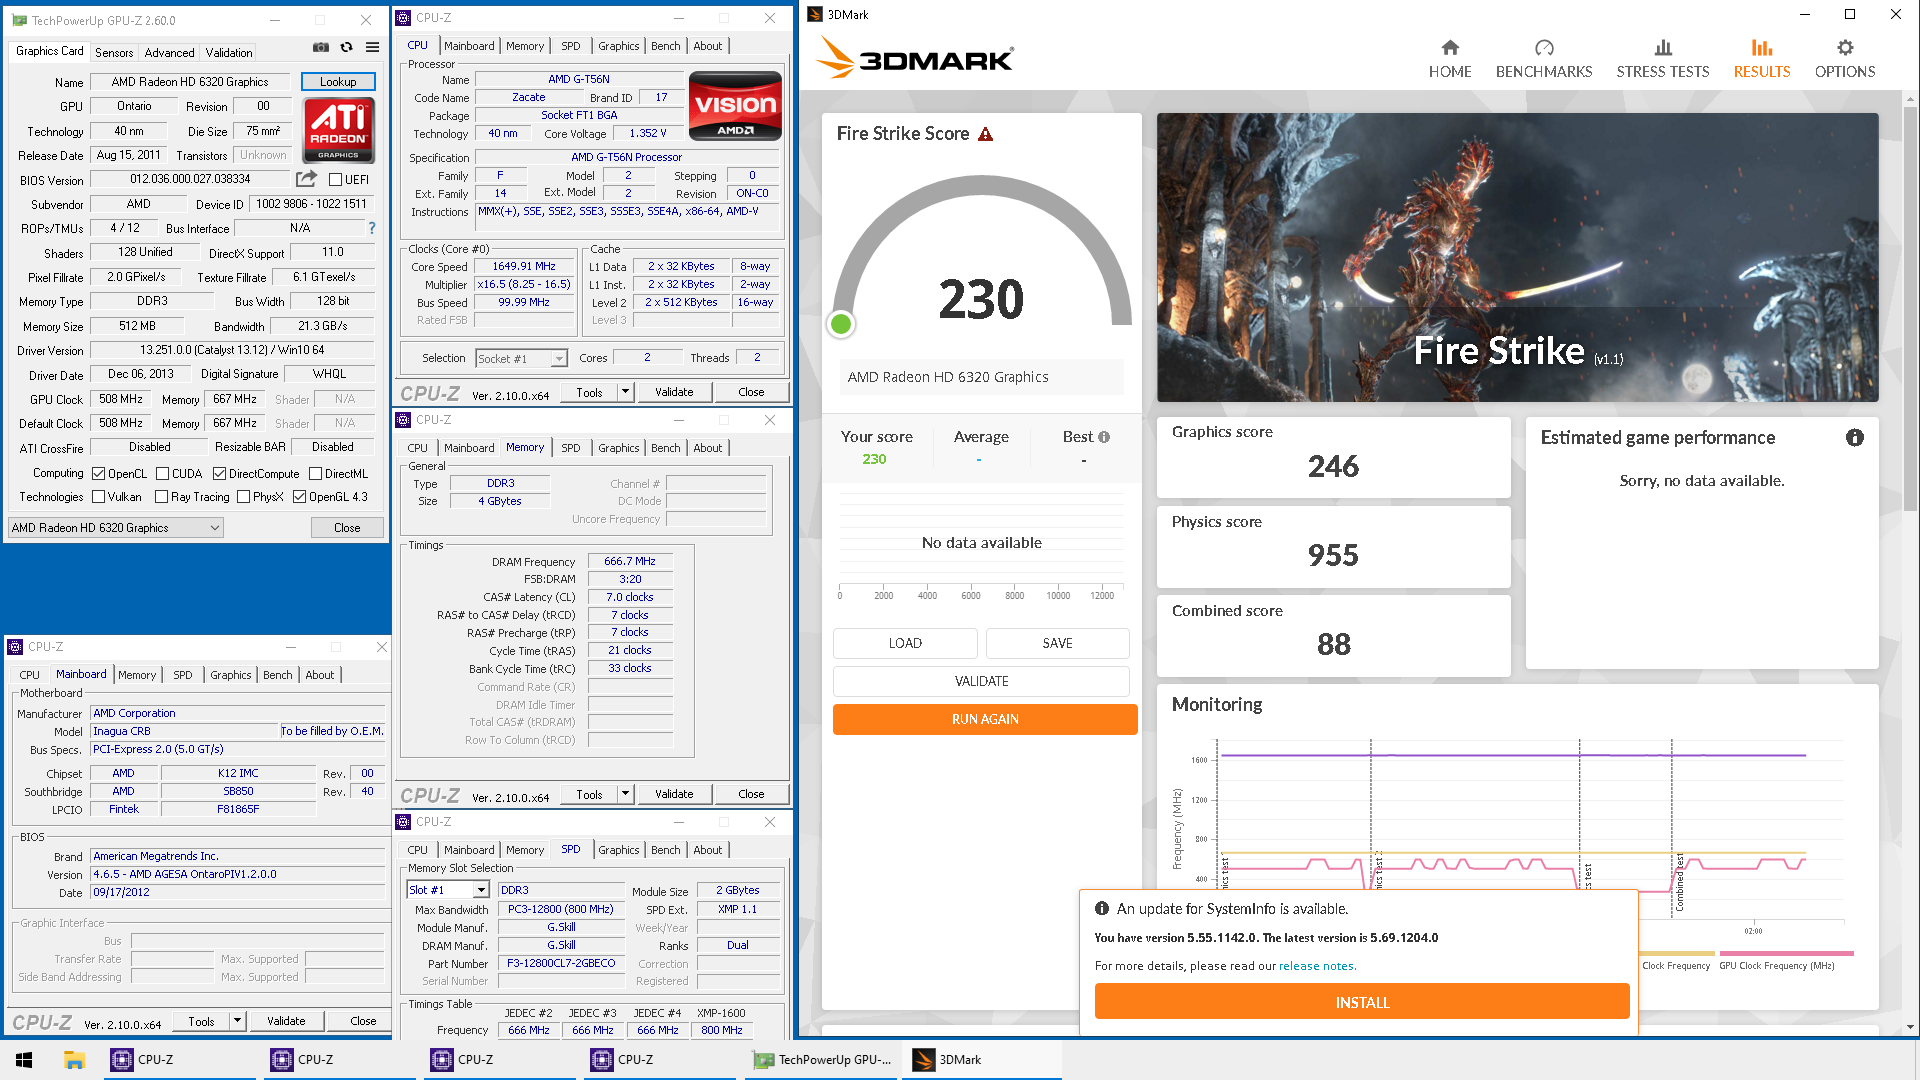The height and width of the screenshot is (1080, 1920).
Task: Open About tab in CPU-Z Mainboard window
Action: click(320, 675)
